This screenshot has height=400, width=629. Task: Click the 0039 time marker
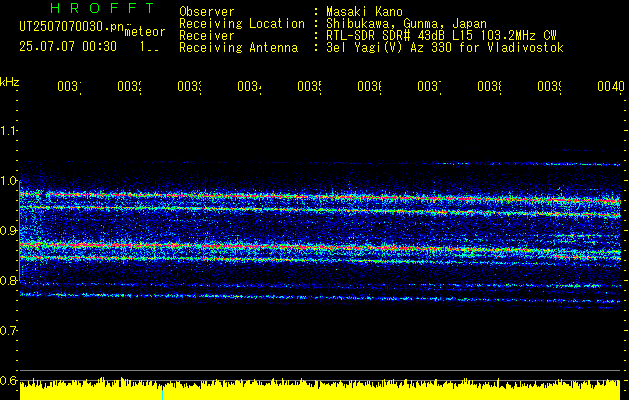click(x=549, y=86)
